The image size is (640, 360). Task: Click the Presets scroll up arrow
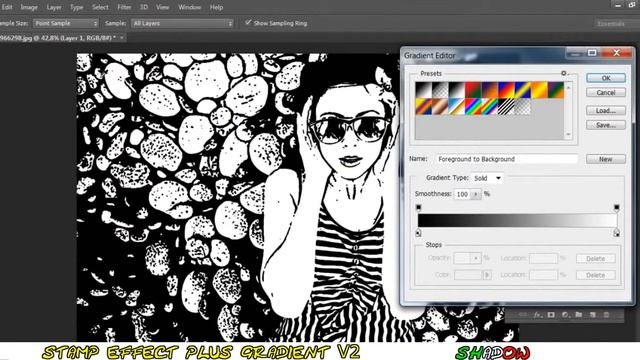tap(568, 87)
